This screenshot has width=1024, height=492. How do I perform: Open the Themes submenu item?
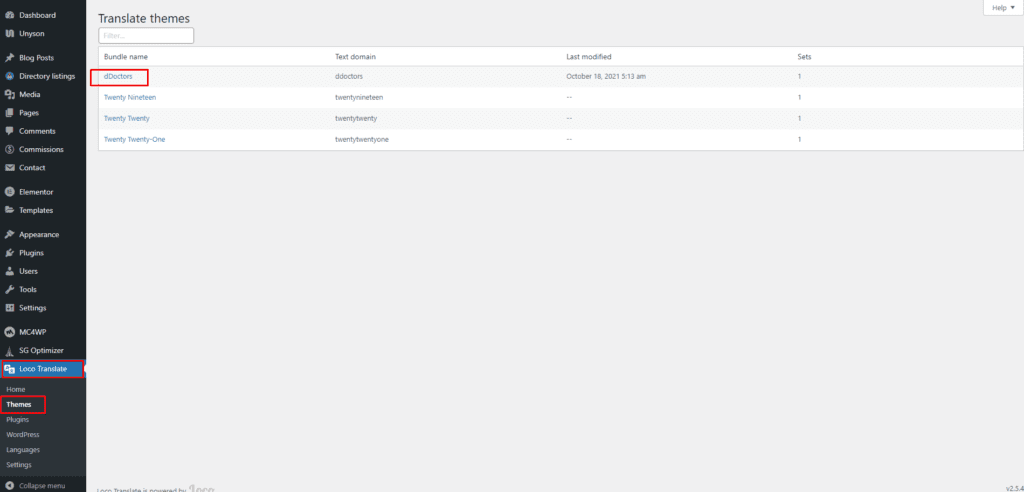pos(18,405)
